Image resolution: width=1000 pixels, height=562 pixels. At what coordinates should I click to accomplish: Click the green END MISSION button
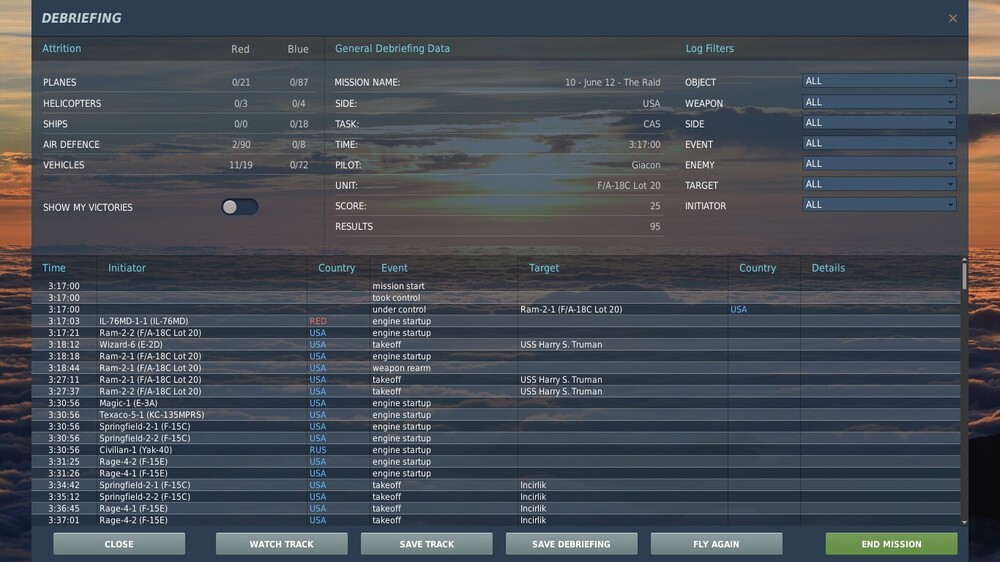891,544
